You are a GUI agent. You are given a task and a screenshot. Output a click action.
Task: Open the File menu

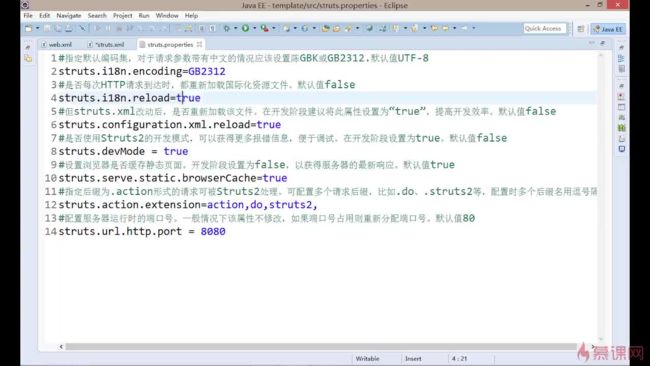tap(28, 16)
